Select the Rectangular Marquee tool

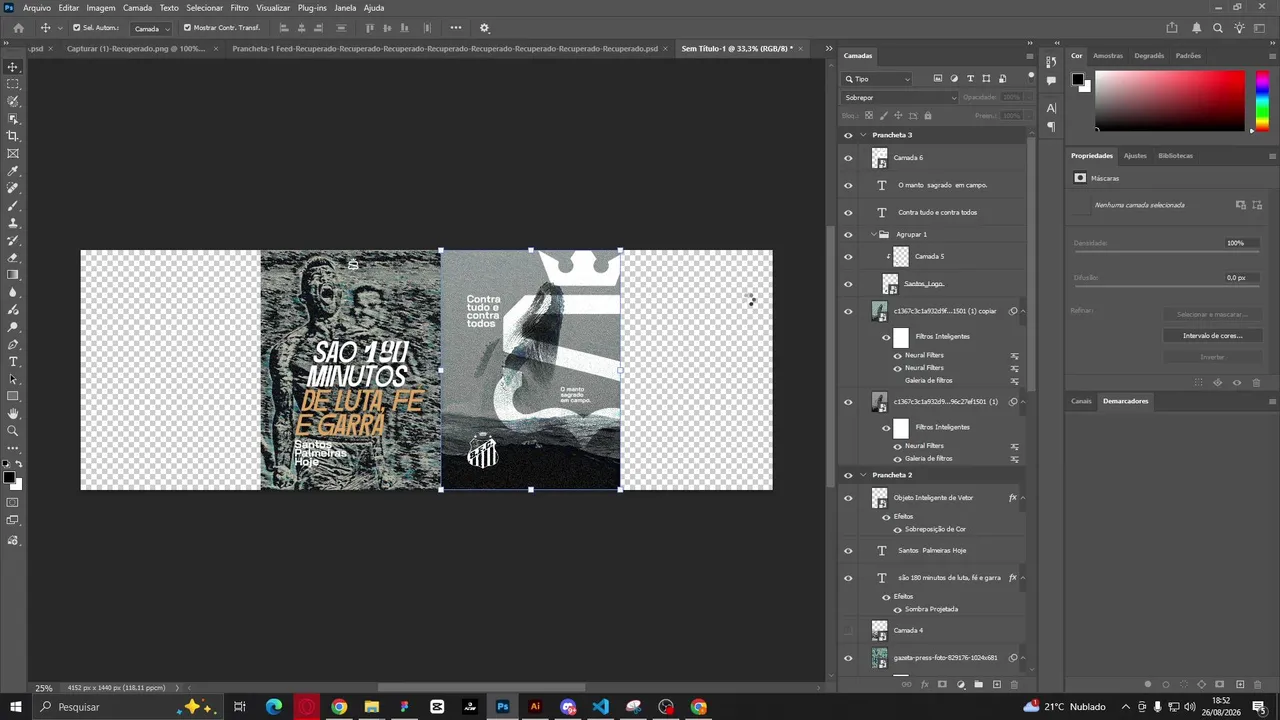pyautogui.click(x=13, y=84)
